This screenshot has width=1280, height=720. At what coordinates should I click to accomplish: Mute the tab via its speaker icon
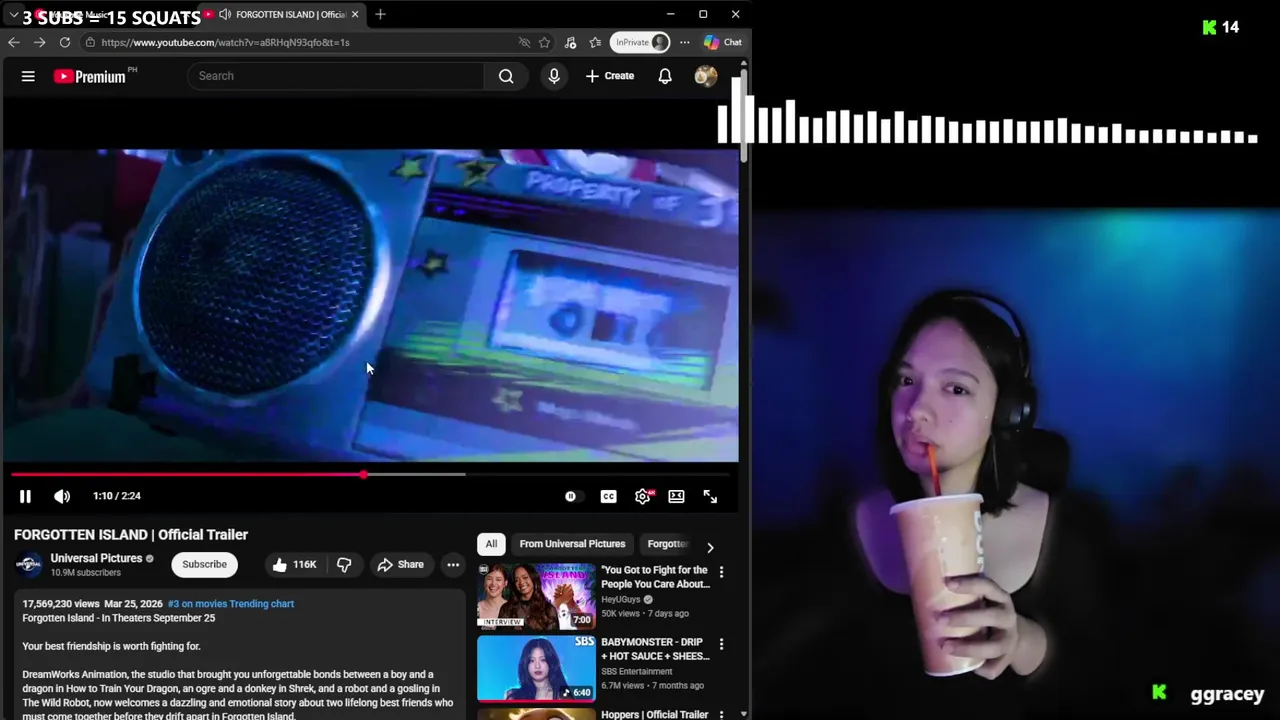225,14
